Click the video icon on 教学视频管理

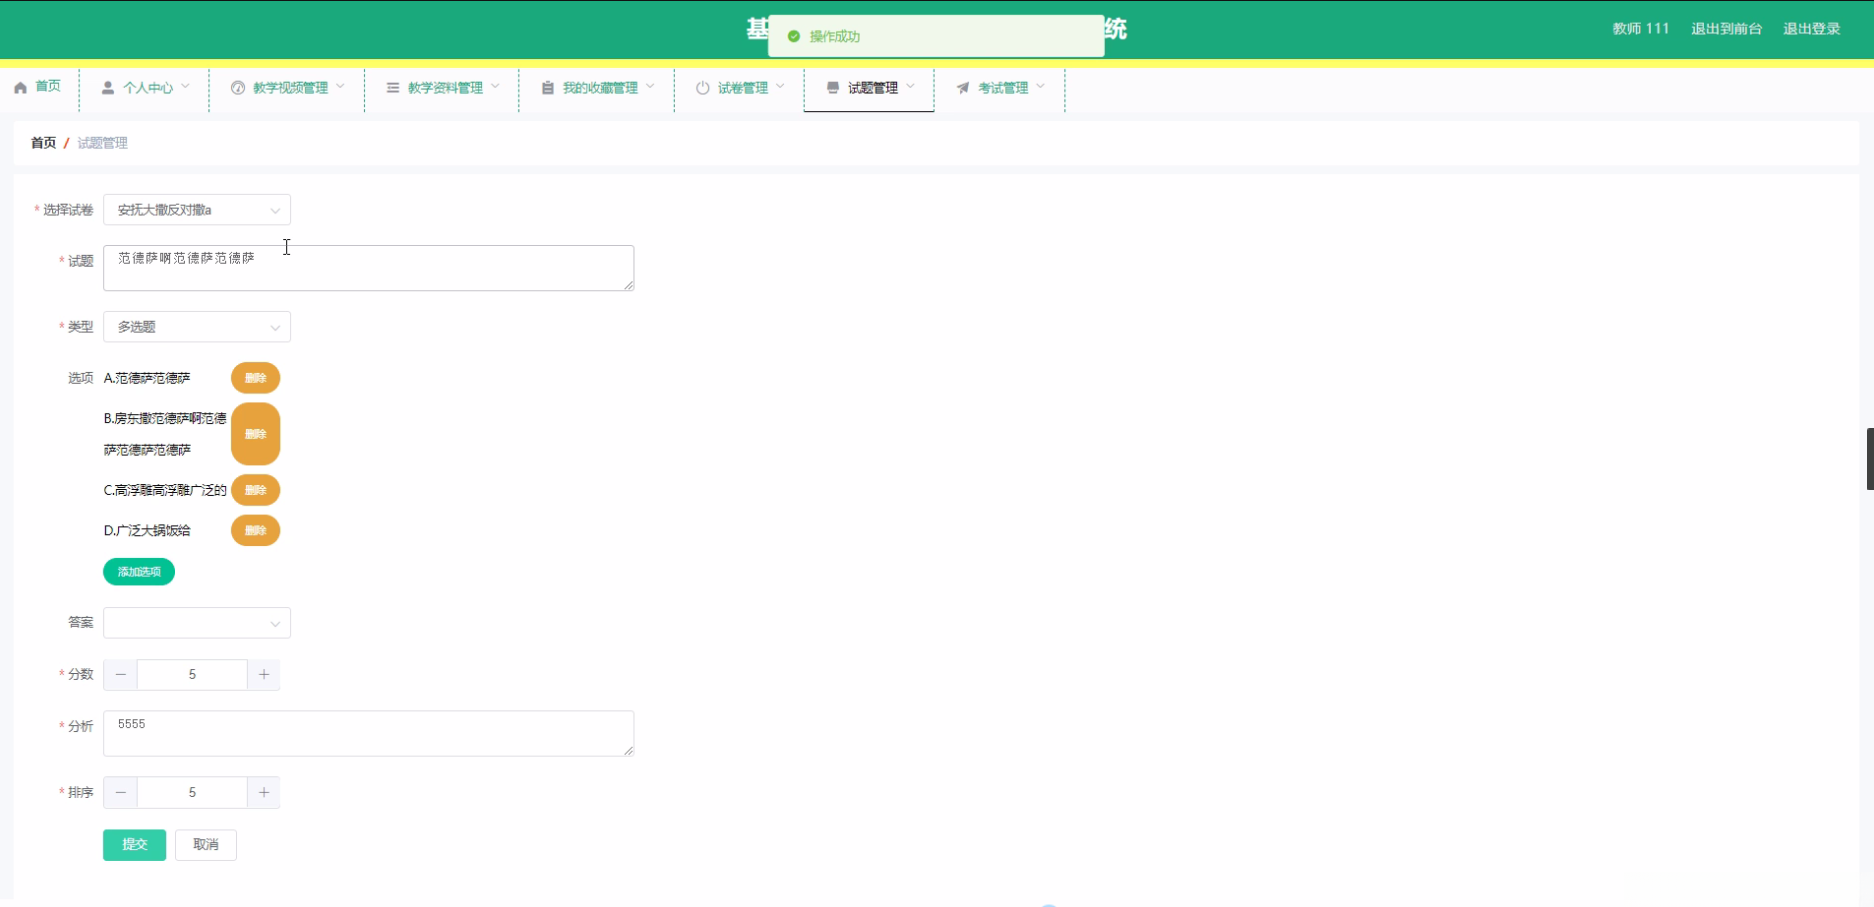click(x=237, y=88)
